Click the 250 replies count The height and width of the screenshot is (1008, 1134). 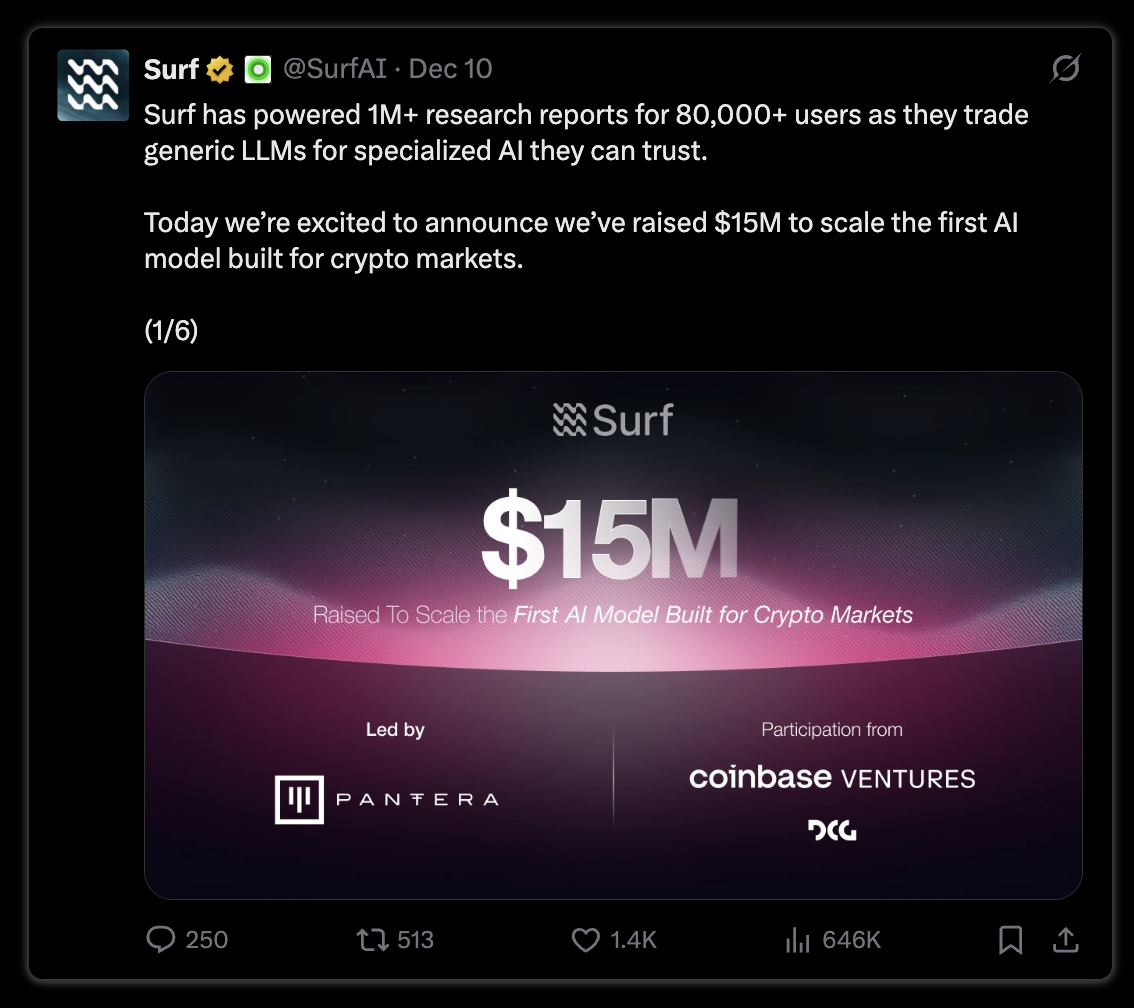(207, 939)
